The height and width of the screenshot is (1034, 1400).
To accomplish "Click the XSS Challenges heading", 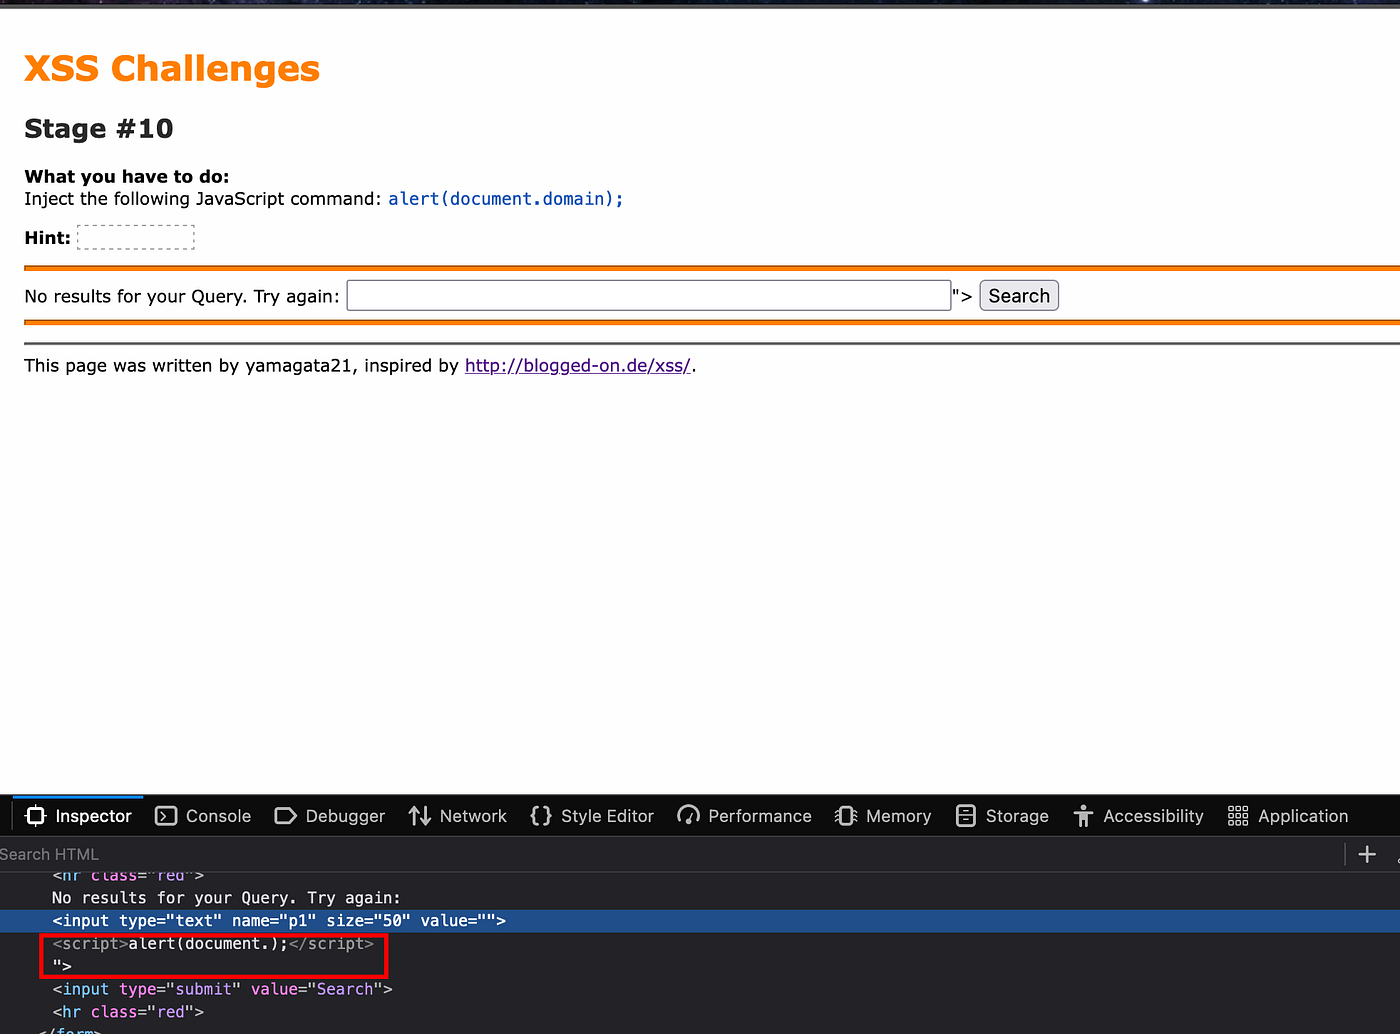I will click(172, 68).
